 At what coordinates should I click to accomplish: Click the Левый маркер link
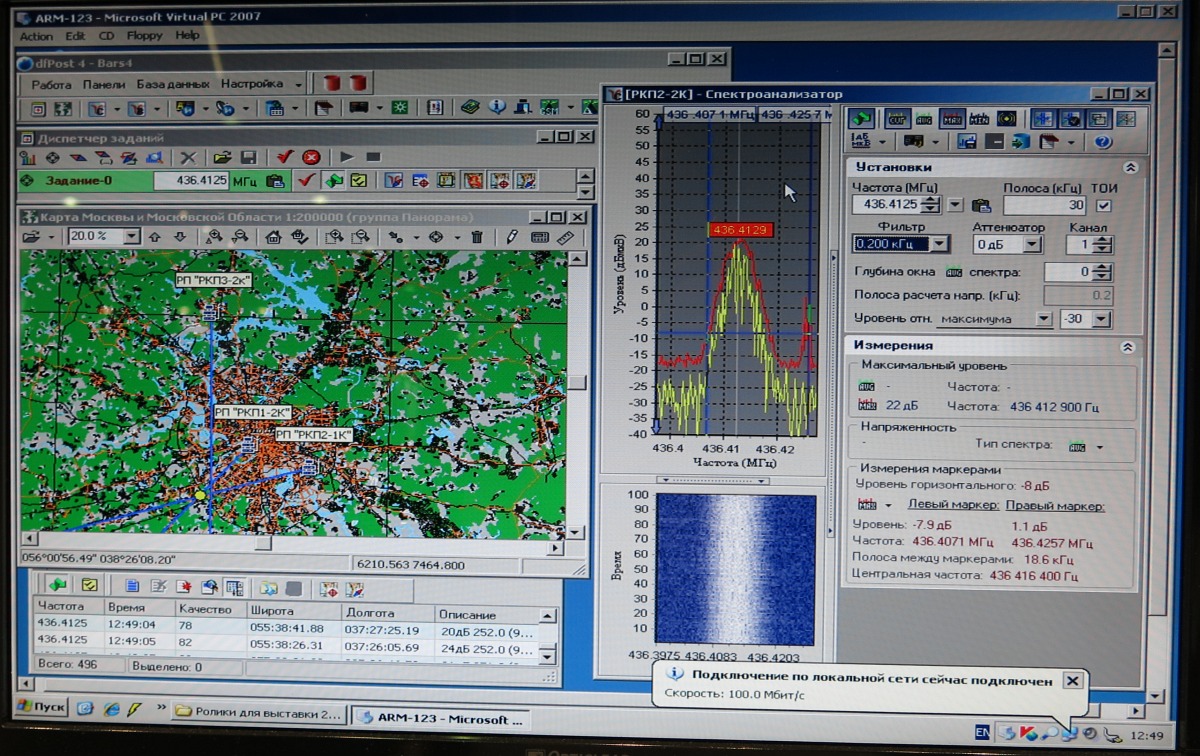(953, 505)
